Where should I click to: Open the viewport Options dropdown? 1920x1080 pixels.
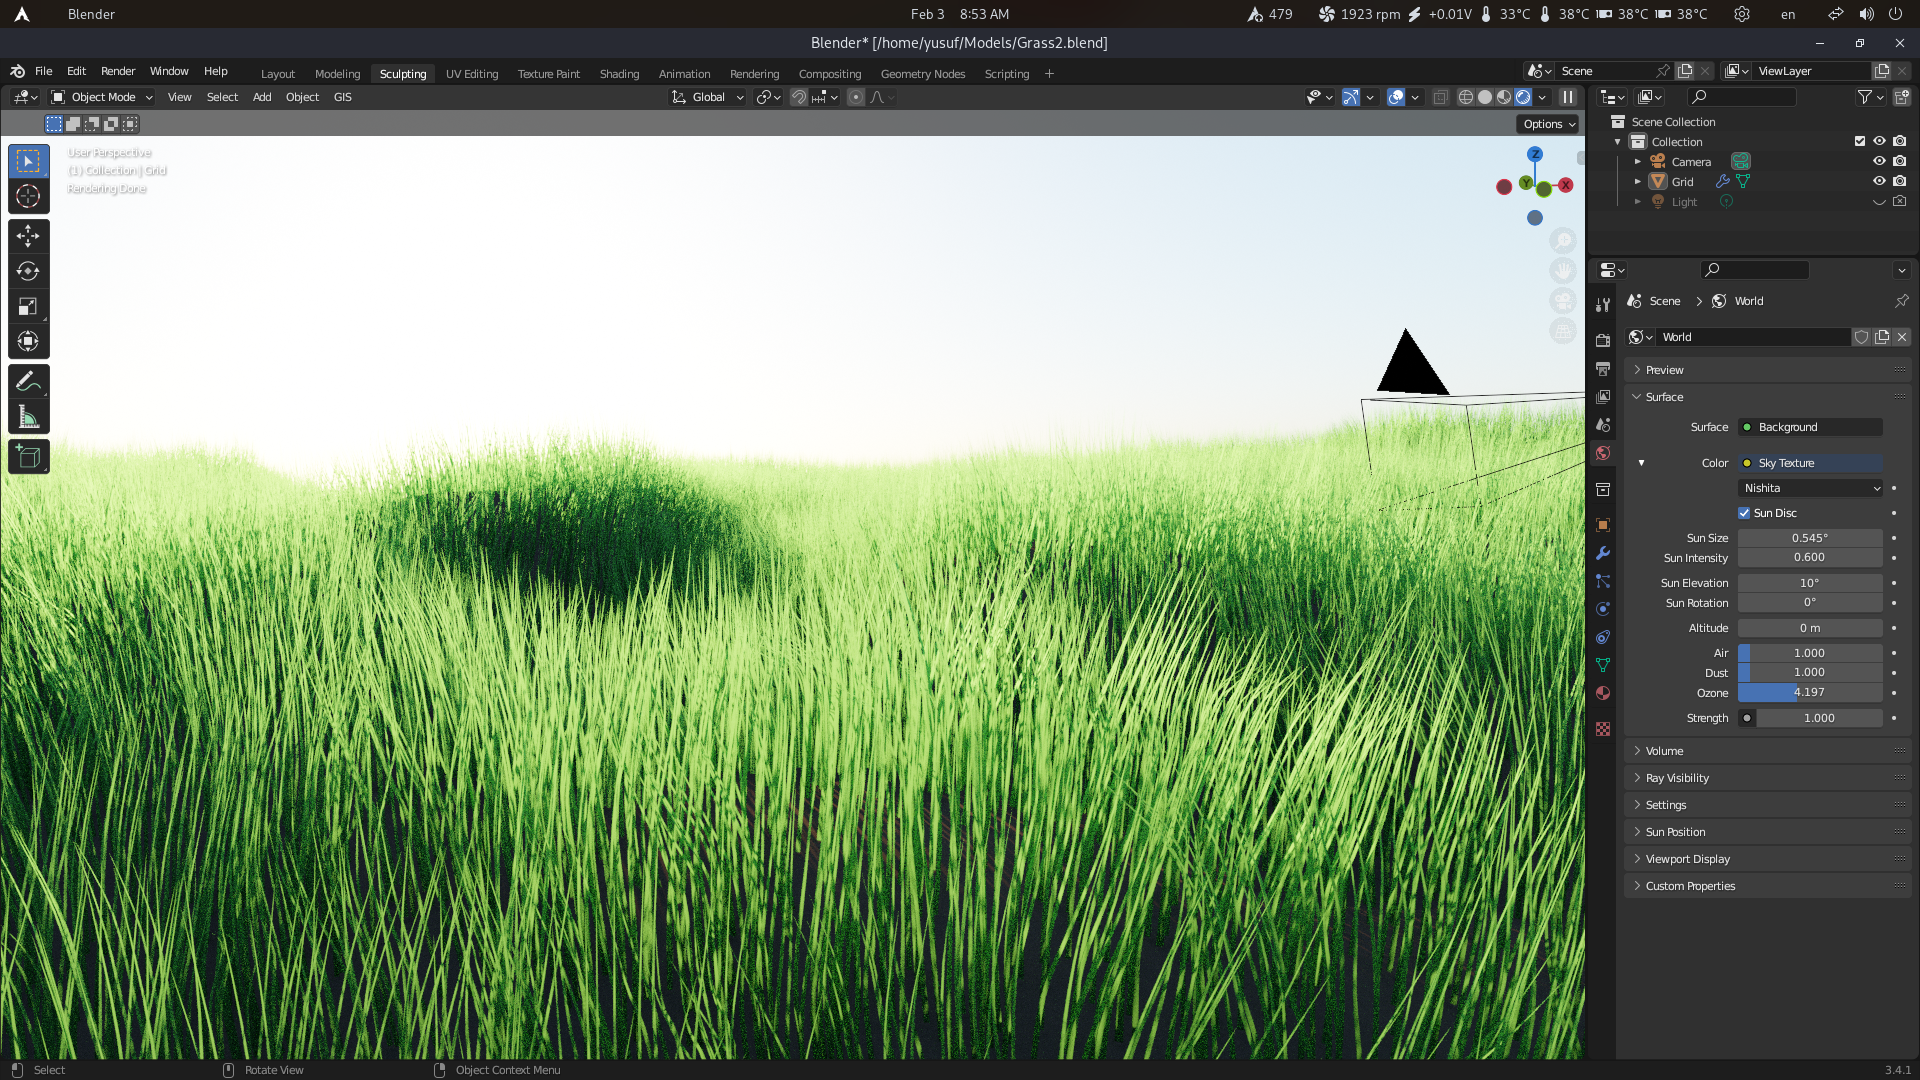(x=1549, y=124)
